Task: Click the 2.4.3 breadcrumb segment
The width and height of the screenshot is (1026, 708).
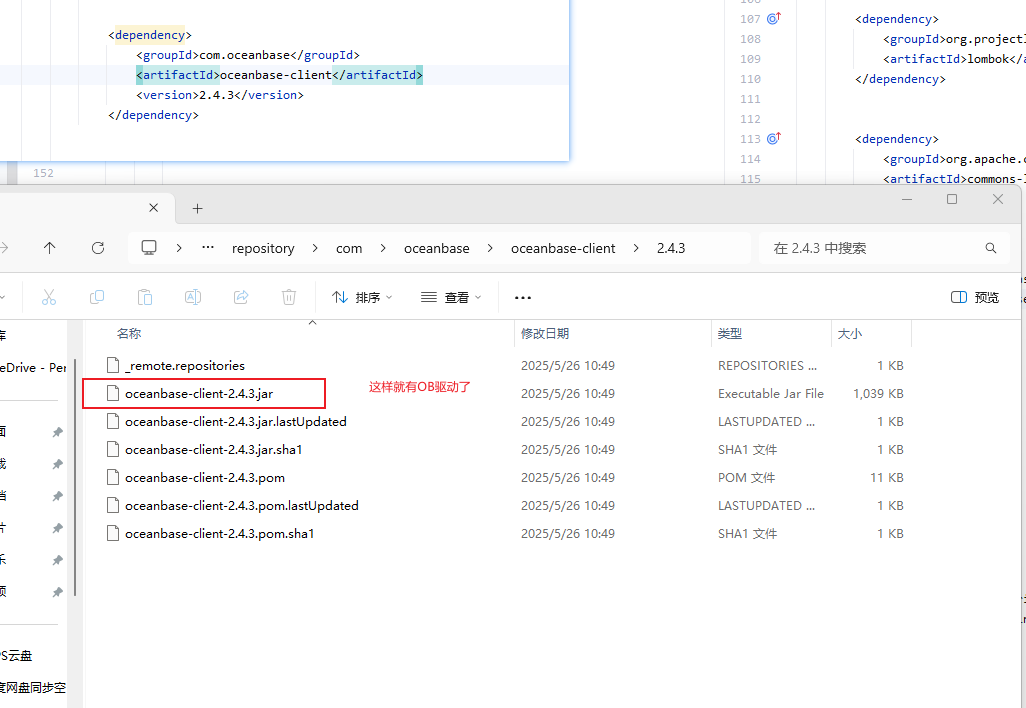Action: [671, 248]
